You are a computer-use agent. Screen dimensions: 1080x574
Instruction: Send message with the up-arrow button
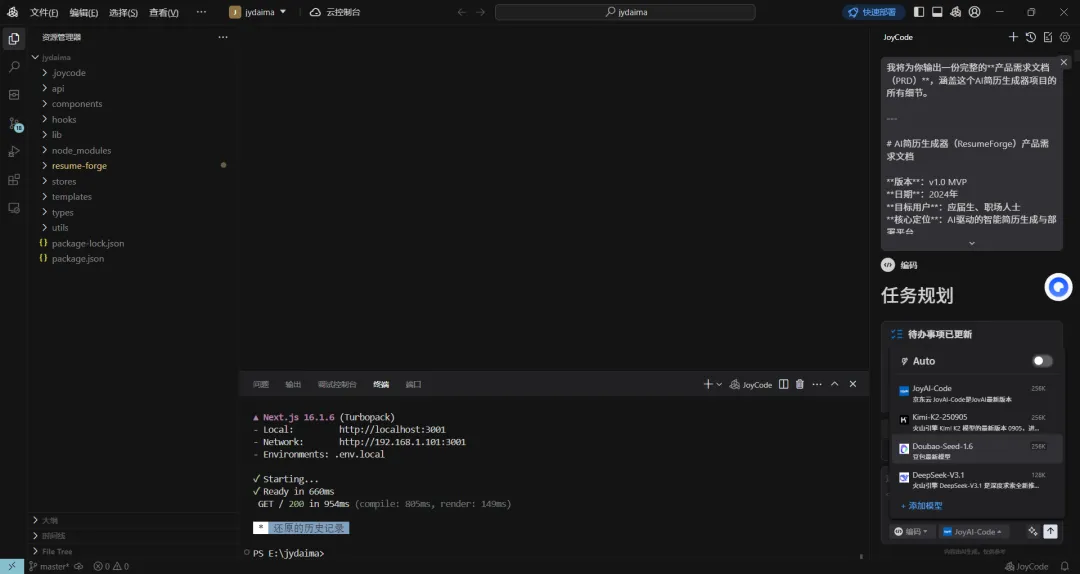pos(1050,531)
